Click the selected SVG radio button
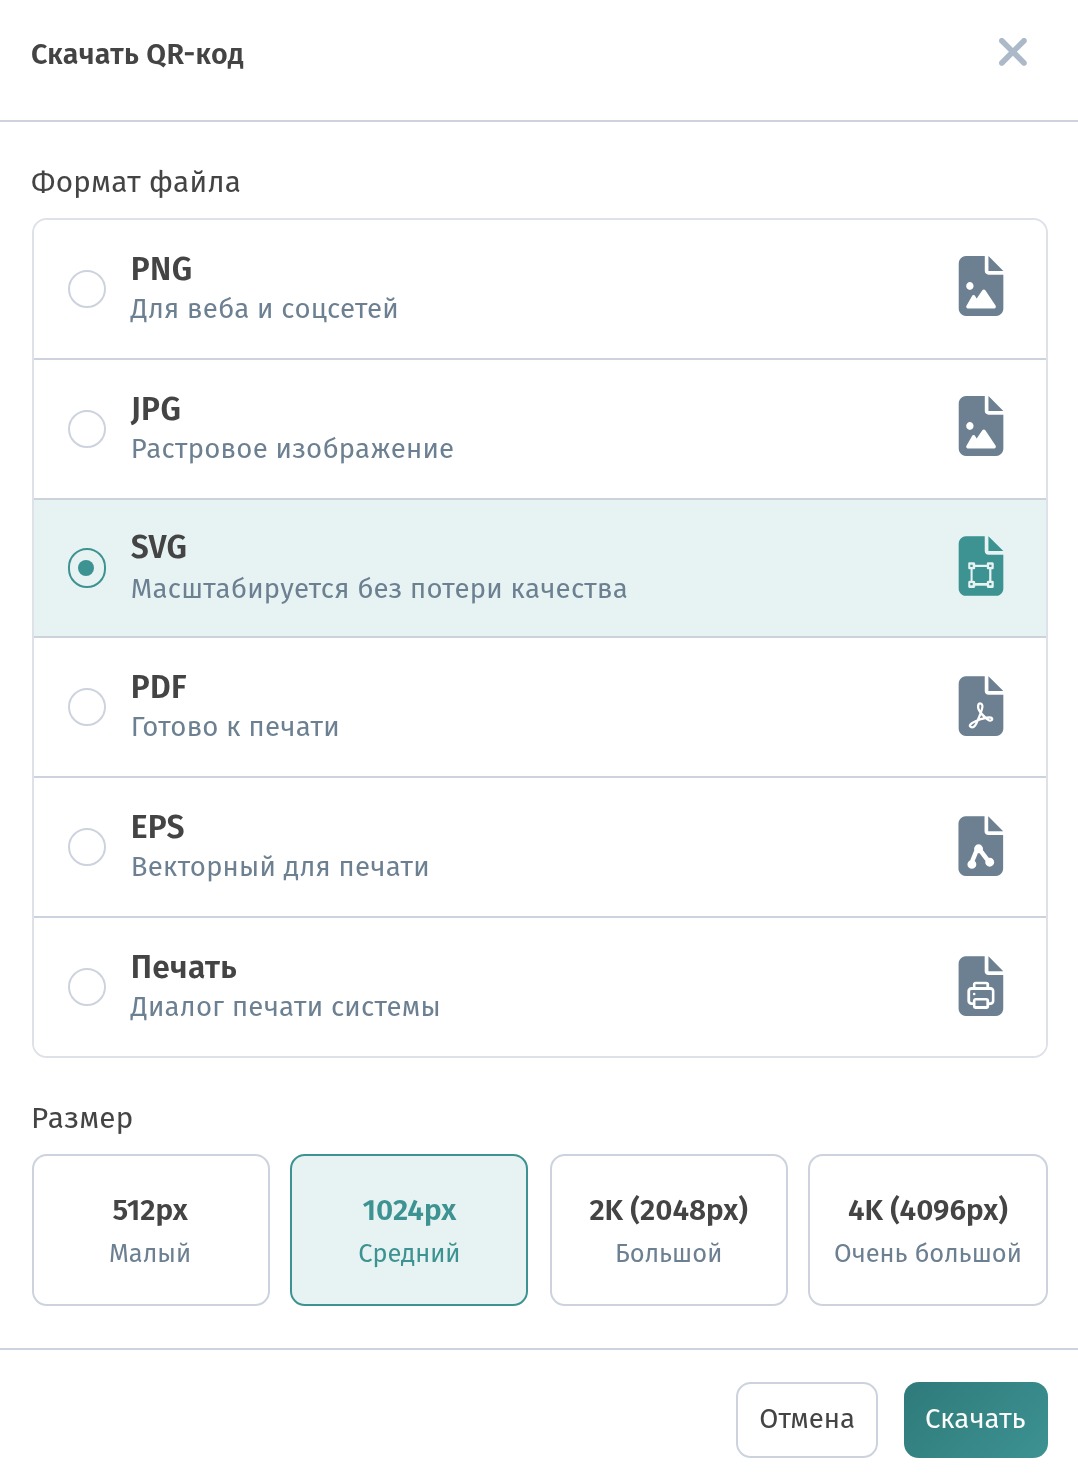1078x1484 pixels. [87, 568]
